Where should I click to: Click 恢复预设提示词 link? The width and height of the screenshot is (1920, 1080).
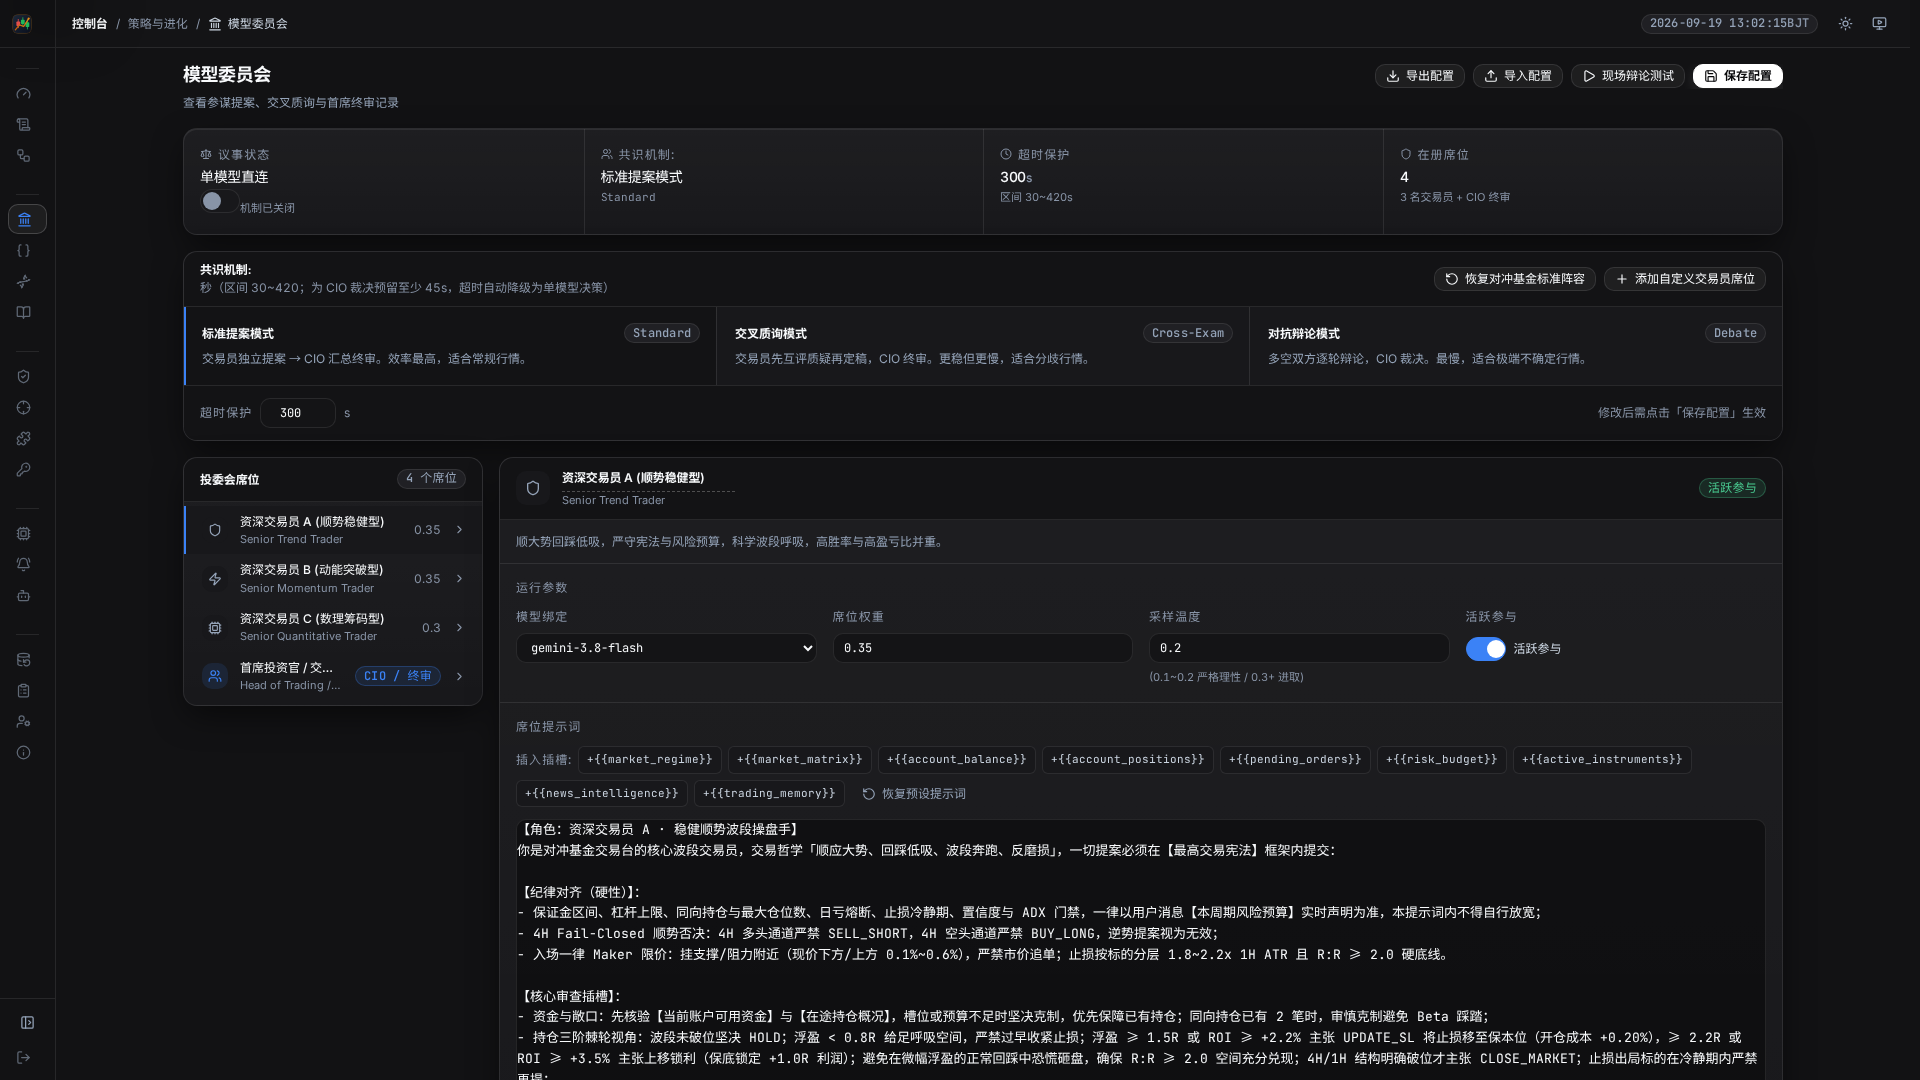(x=914, y=794)
